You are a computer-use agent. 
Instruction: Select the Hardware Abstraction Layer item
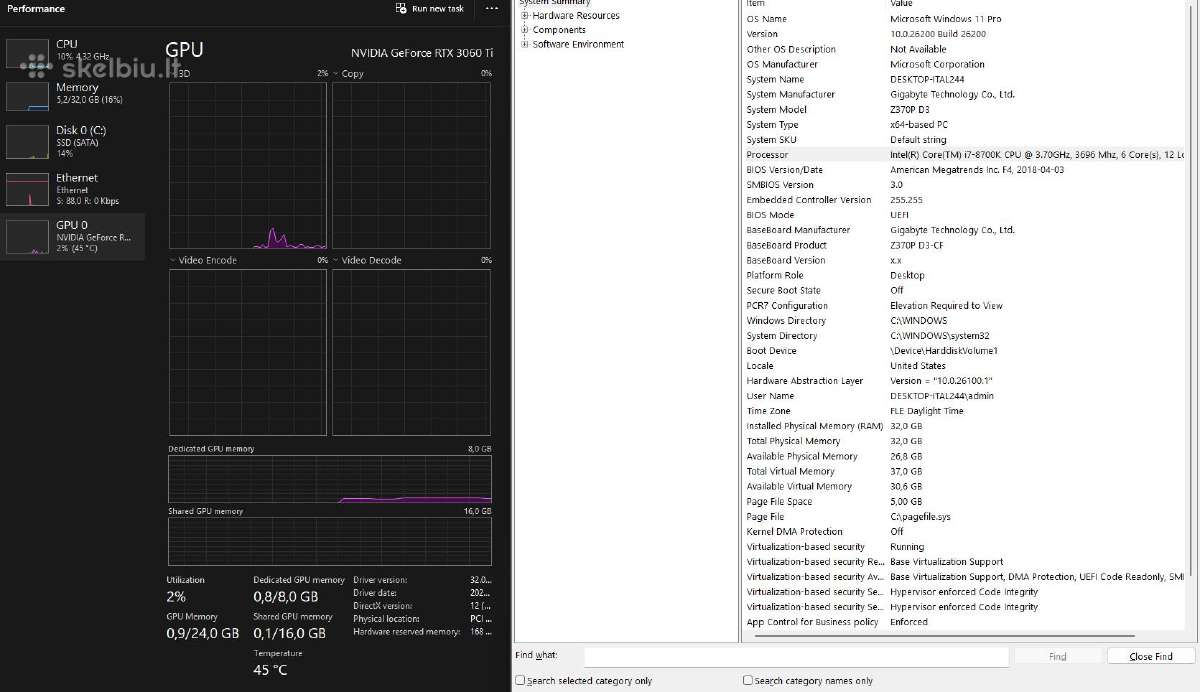tap(804, 381)
